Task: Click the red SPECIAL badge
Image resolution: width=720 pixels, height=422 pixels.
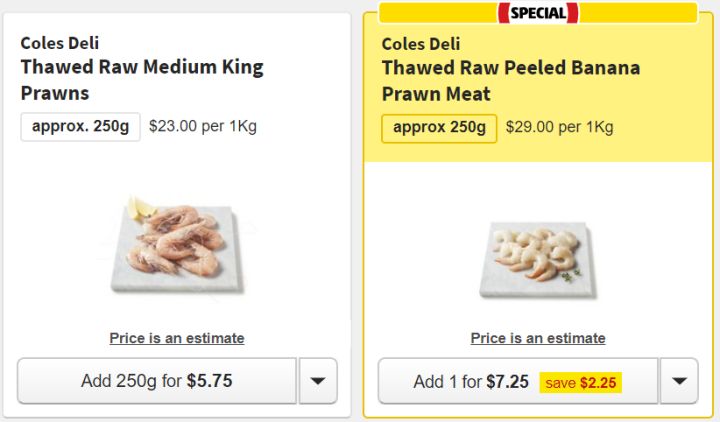Action: click(x=538, y=13)
